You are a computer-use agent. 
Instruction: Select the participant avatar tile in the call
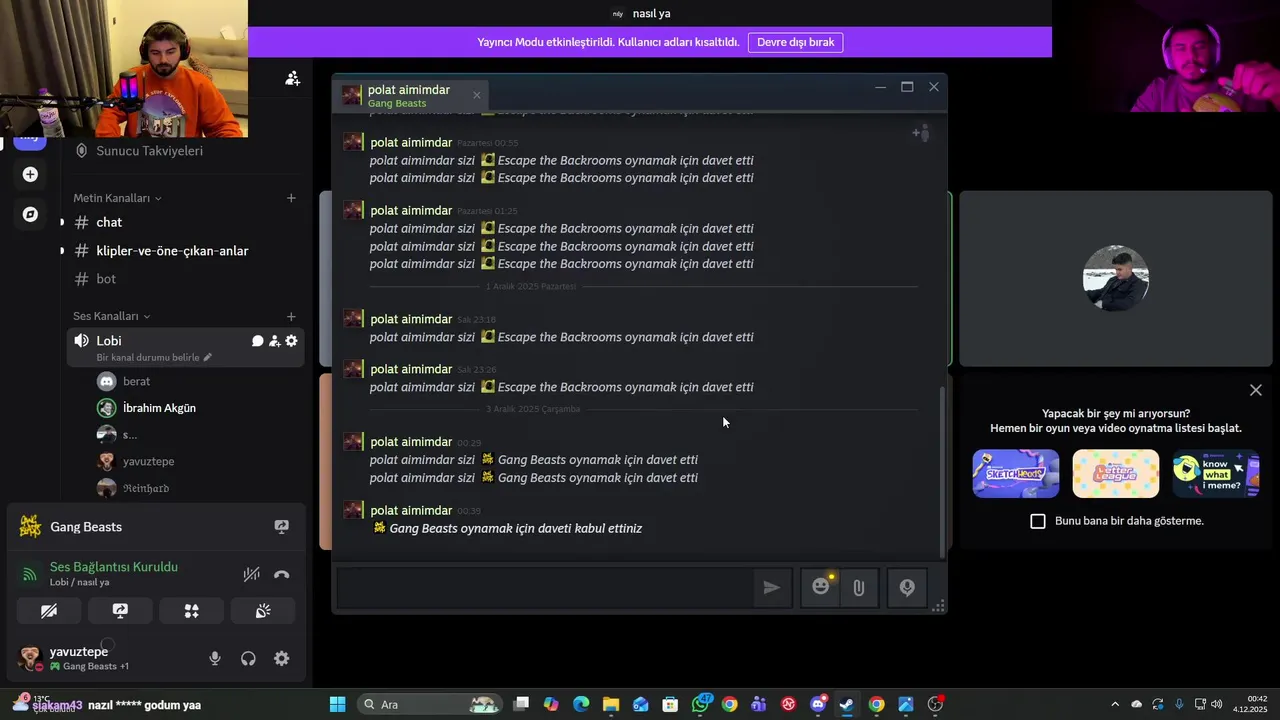coord(1116,279)
